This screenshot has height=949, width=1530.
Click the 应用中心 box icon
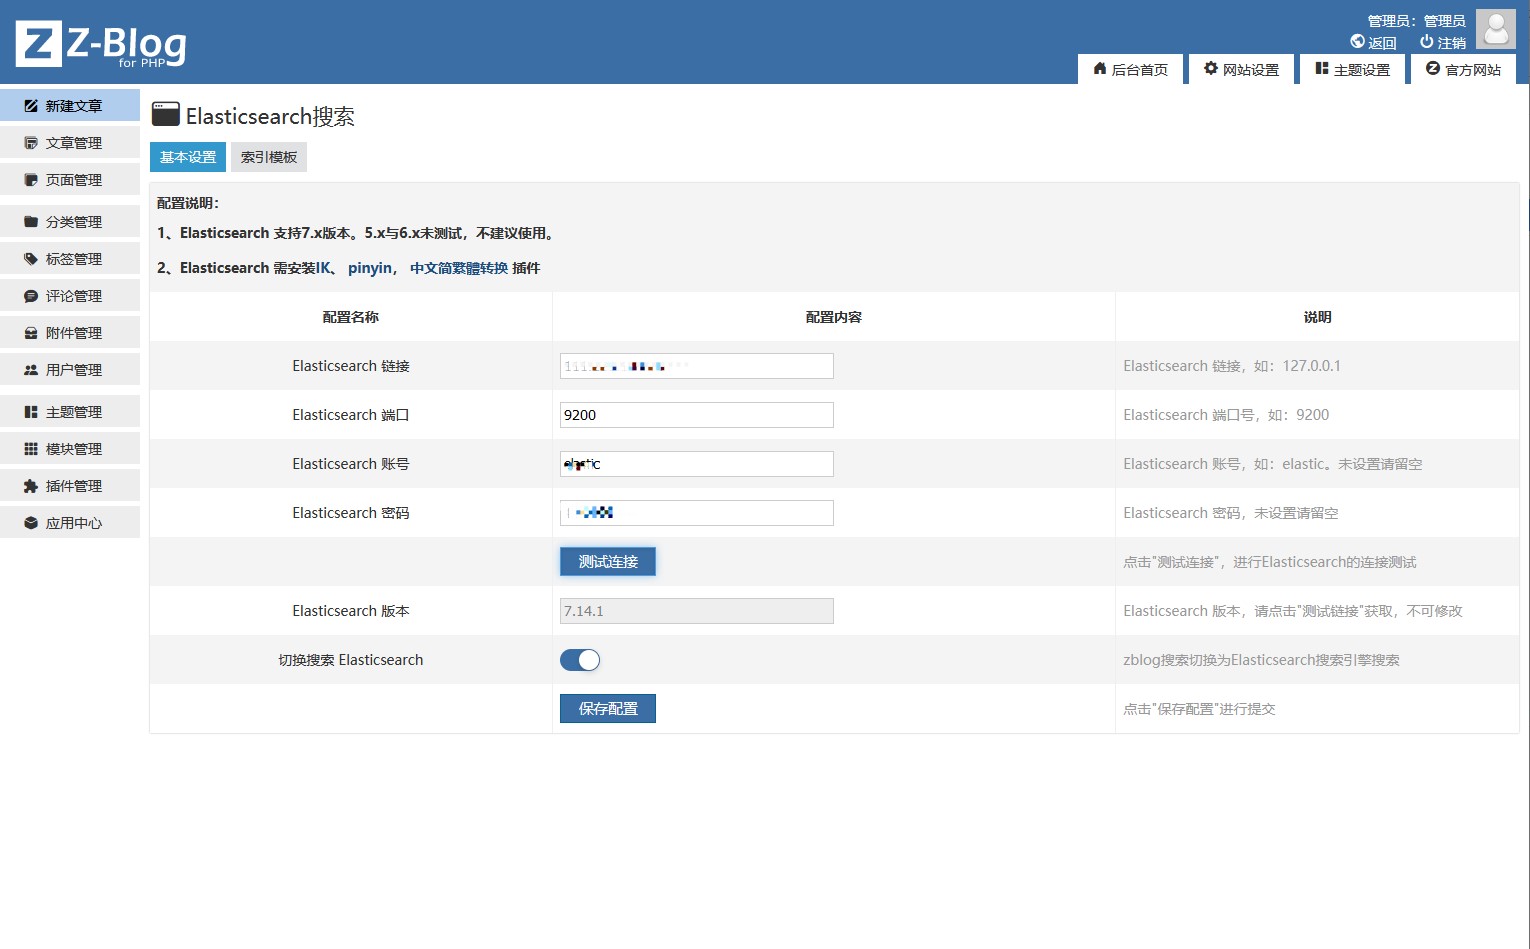tap(31, 523)
